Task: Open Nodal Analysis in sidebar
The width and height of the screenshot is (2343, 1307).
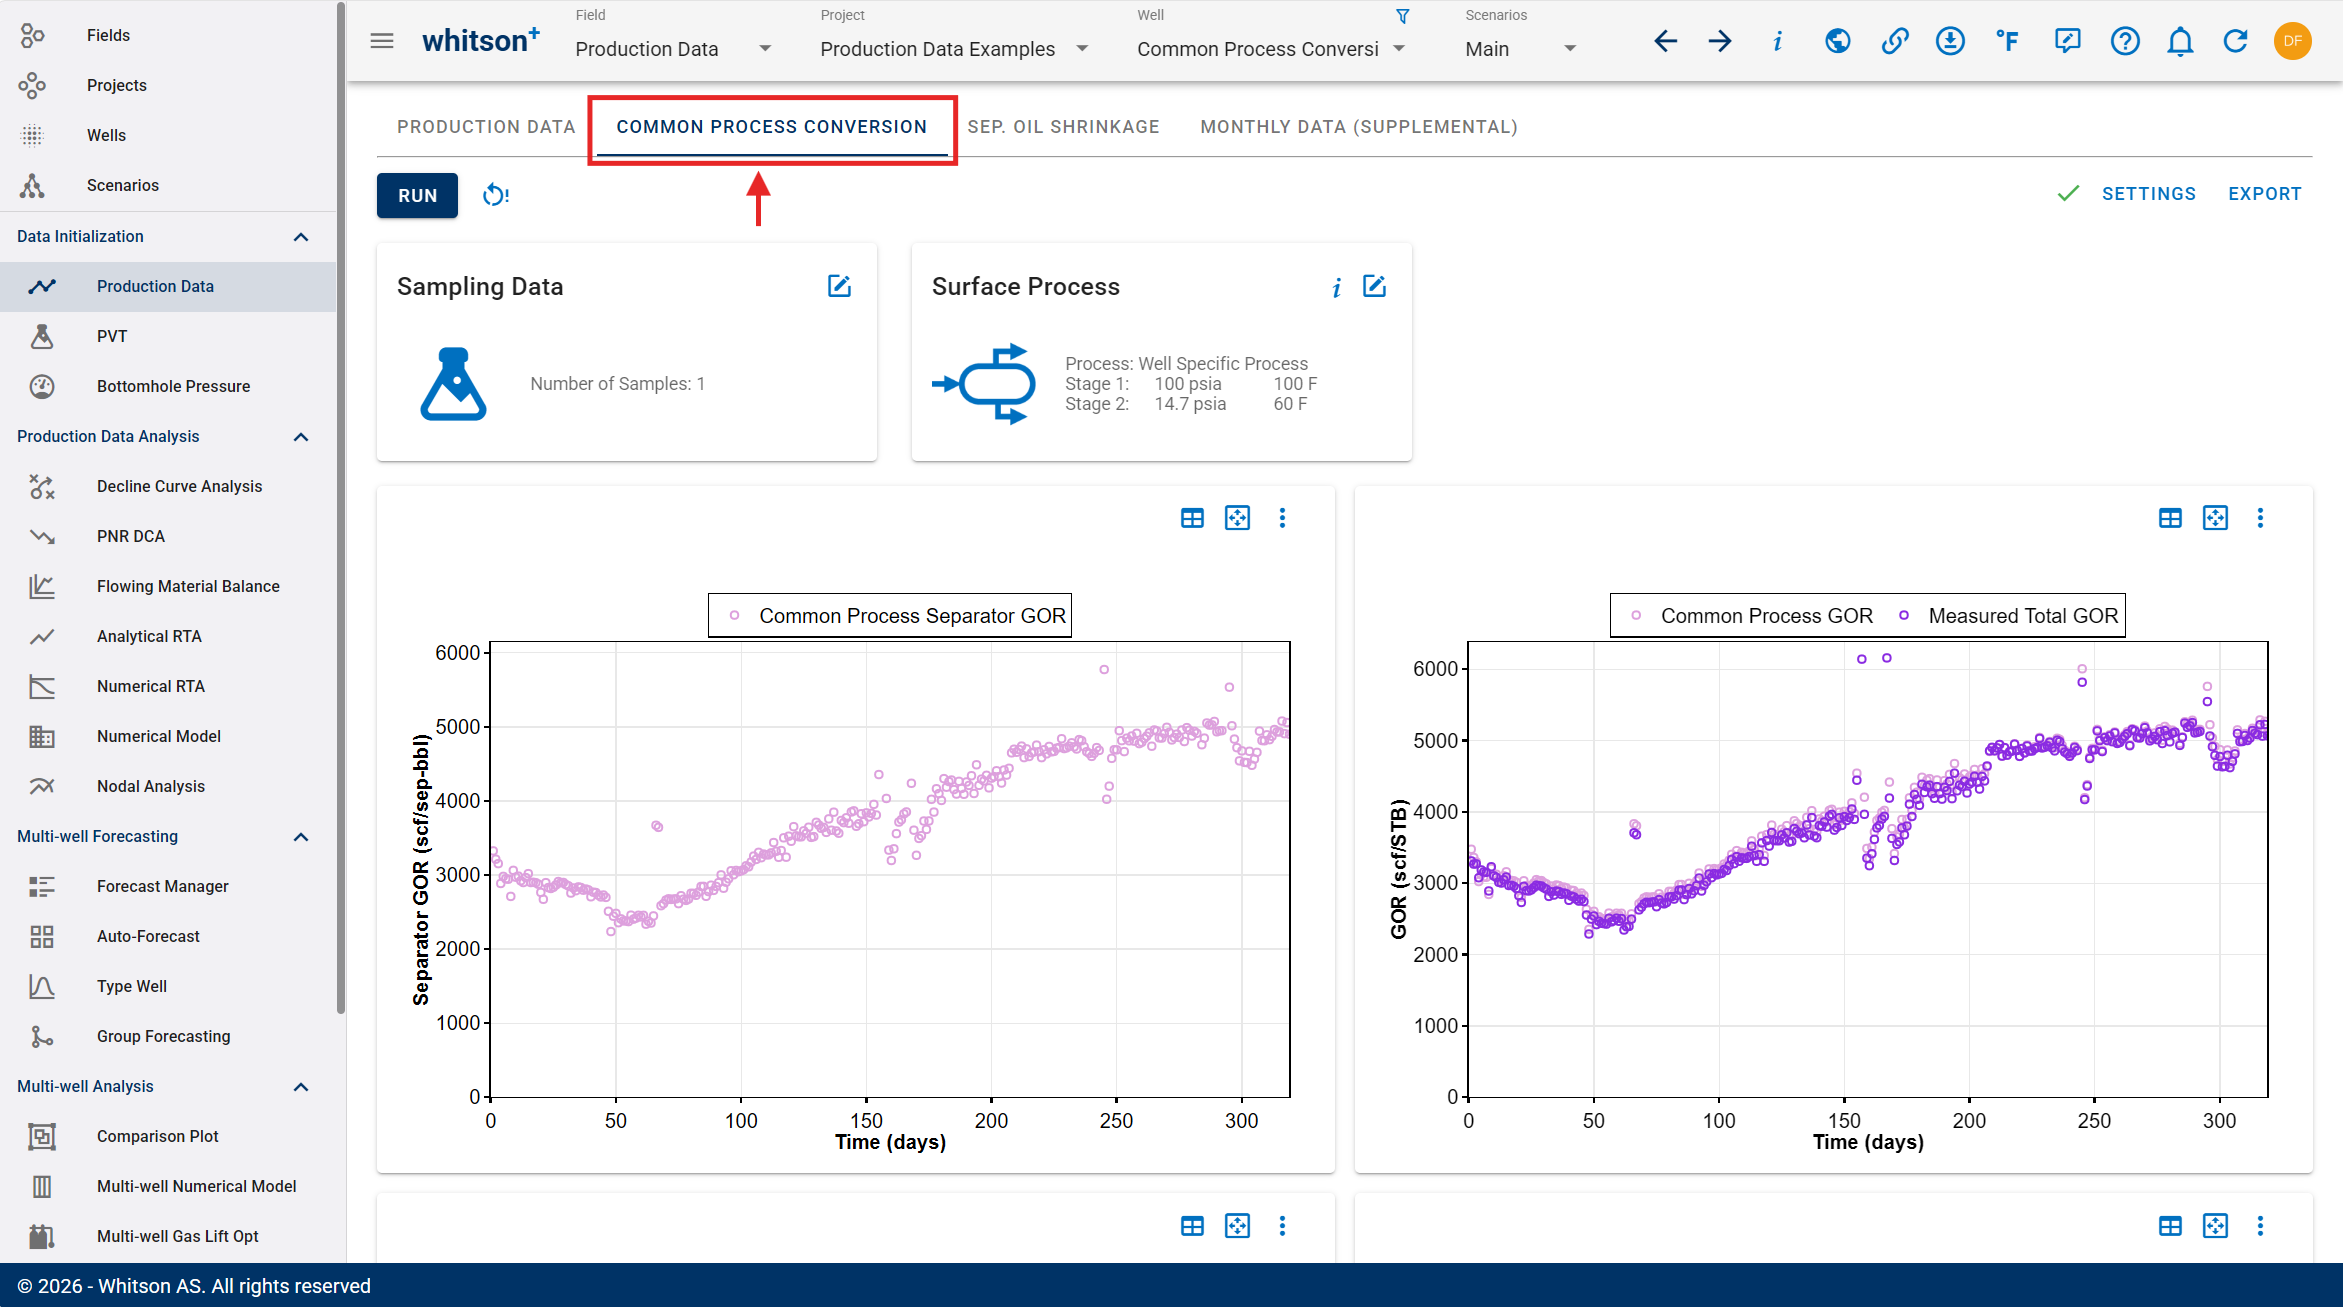Action: (x=168, y=786)
